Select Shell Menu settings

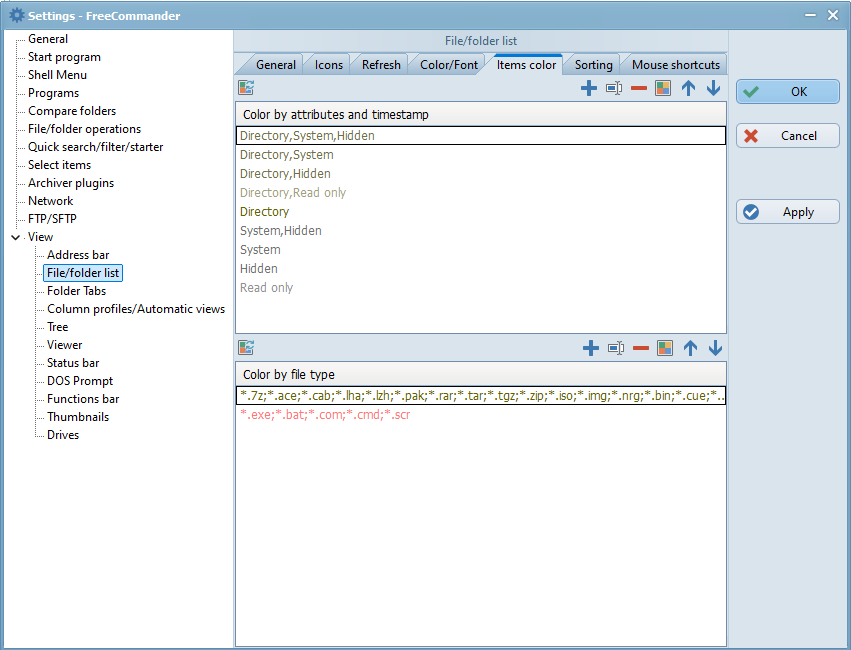pos(57,75)
